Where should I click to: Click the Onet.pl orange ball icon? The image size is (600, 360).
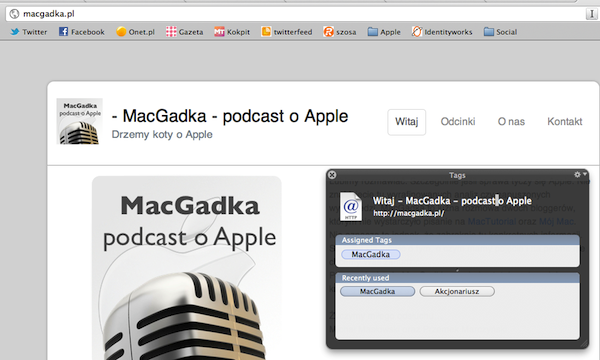(121, 31)
